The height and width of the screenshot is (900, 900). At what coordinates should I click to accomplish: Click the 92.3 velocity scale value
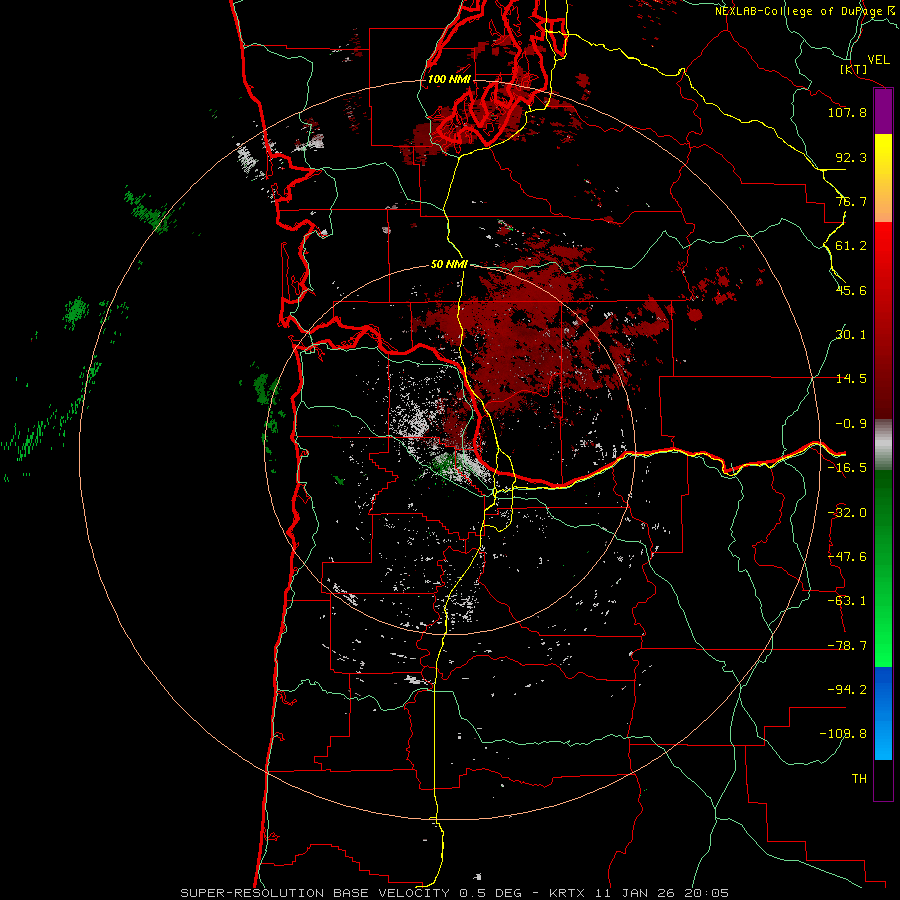click(x=851, y=157)
